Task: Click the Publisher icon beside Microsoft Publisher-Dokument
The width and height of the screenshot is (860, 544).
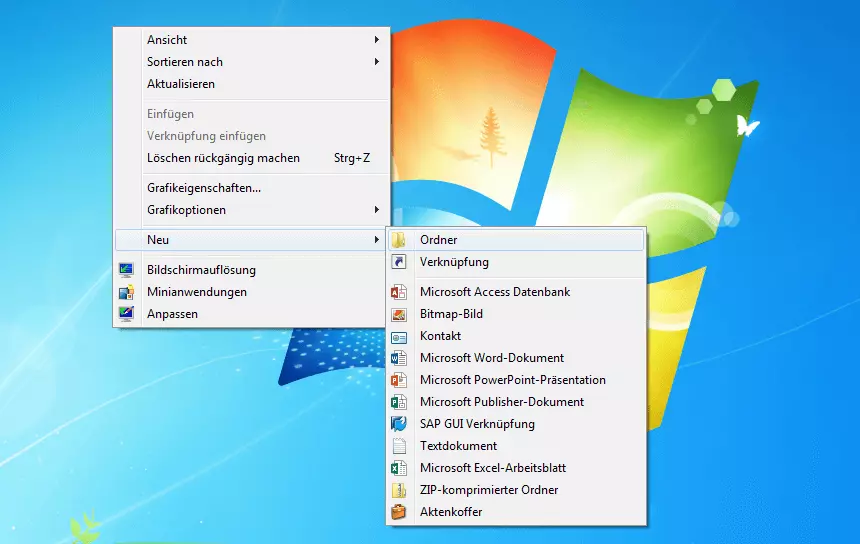Action: (x=399, y=402)
